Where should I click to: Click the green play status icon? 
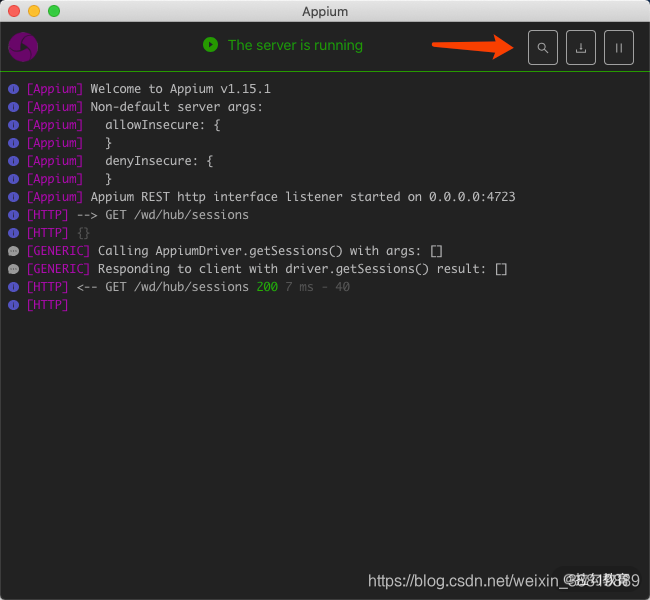coord(211,45)
